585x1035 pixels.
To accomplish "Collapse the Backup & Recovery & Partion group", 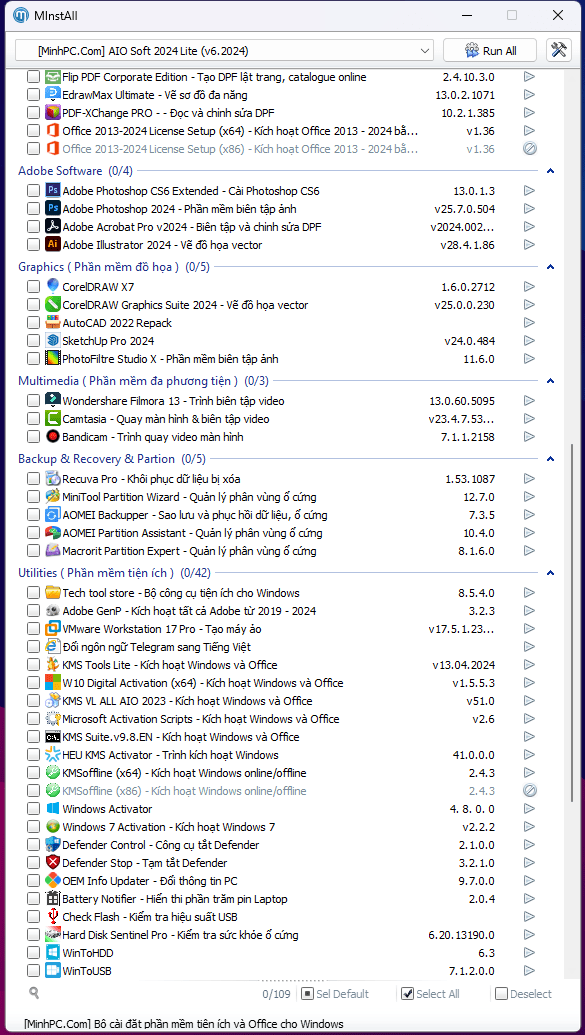I will coord(551,459).
